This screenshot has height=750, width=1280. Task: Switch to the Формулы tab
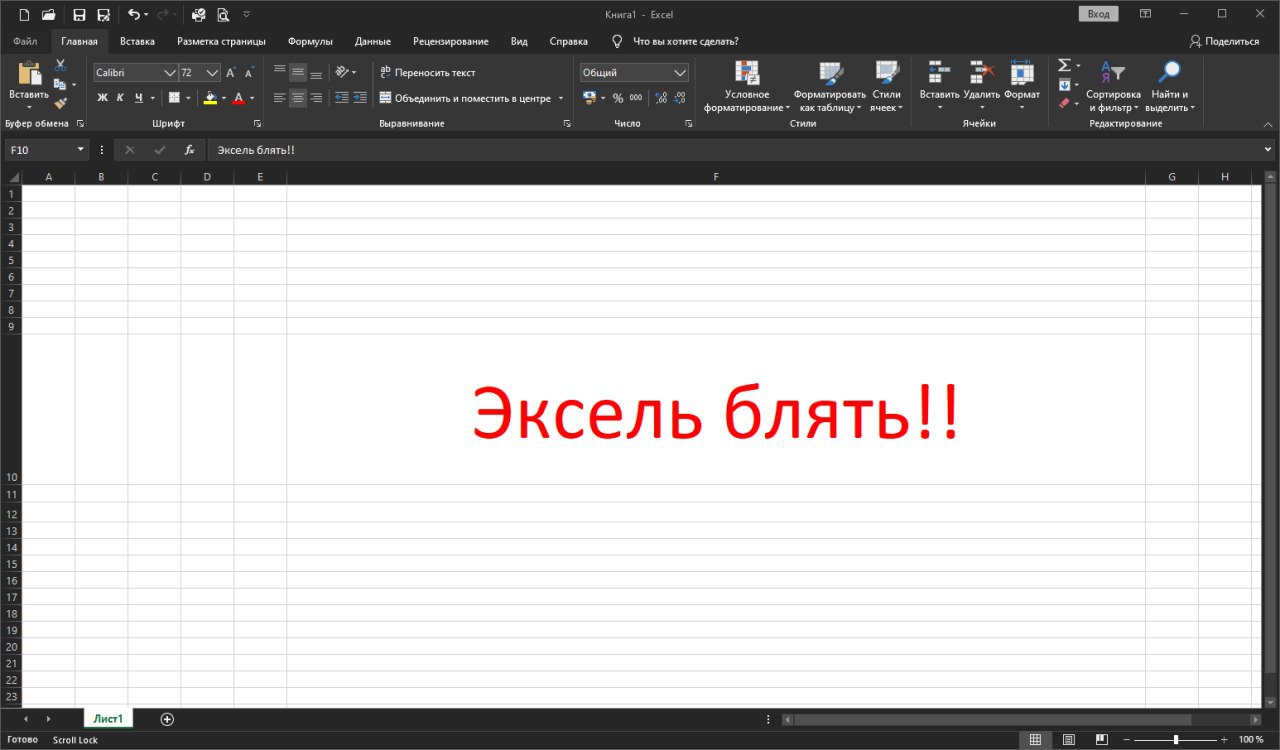coord(310,41)
